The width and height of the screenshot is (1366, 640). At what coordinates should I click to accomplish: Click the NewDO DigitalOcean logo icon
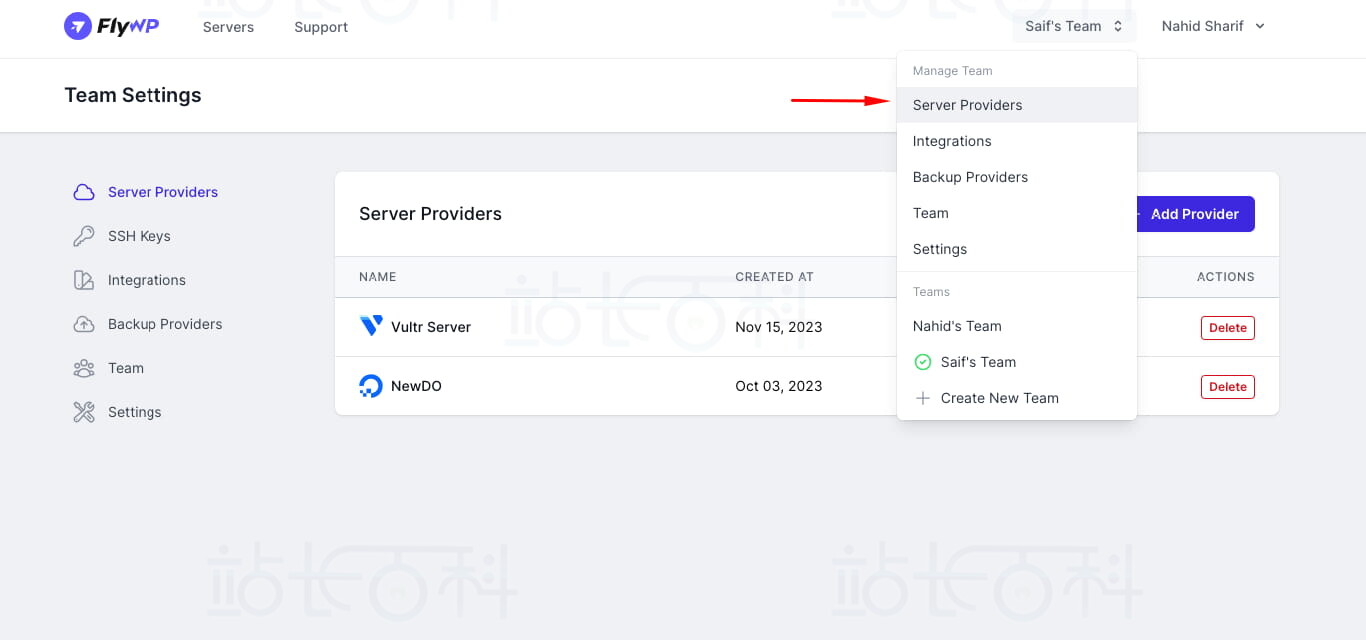pyautogui.click(x=371, y=386)
